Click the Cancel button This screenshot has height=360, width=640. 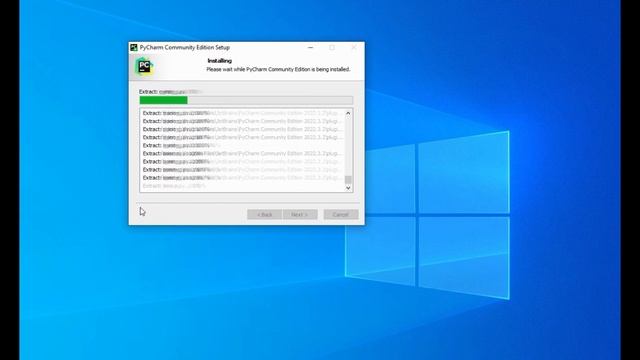pyautogui.click(x=341, y=214)
